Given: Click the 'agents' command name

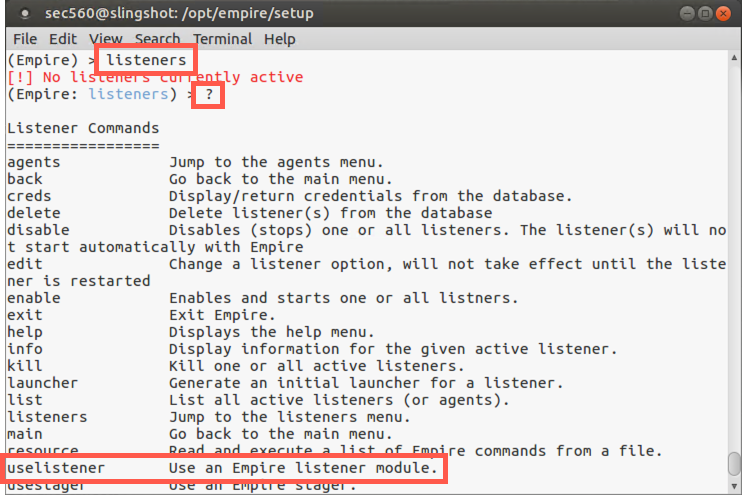Looking at the screenshot, I should [x=34, y=162].
